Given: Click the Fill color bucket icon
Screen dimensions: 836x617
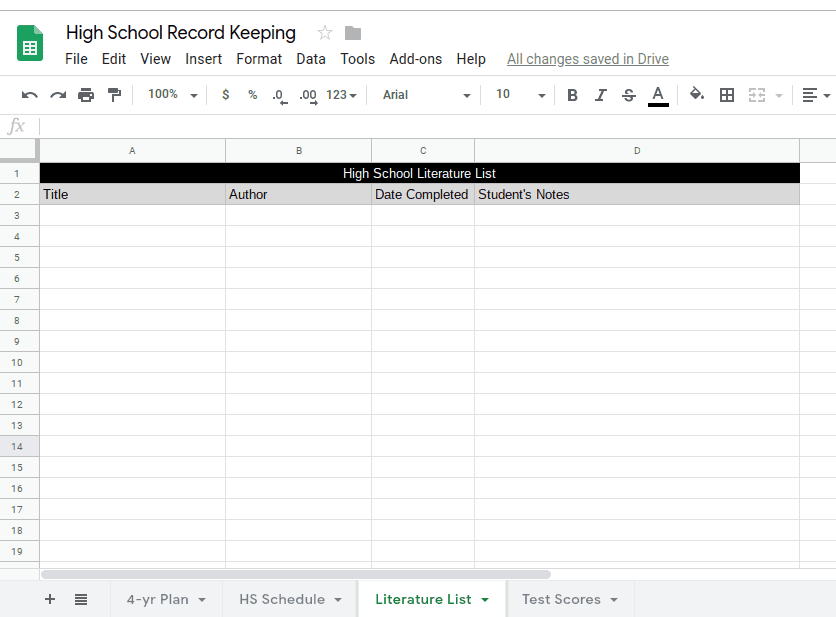Looking at the screenshot, I should (697, 95).
